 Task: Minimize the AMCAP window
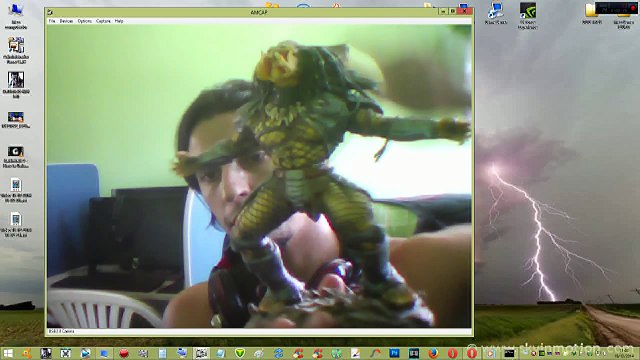coord(443,11)
